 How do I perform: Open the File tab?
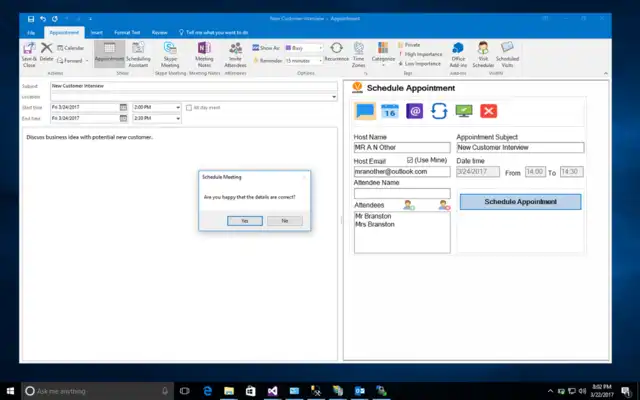31,33
